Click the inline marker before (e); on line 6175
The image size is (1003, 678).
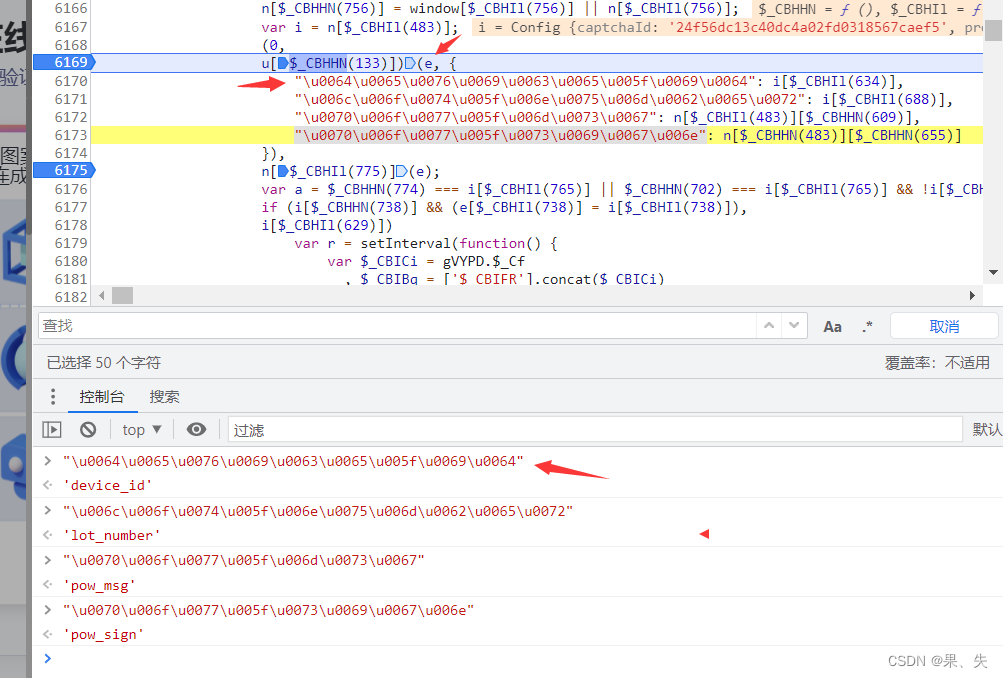point(401,171)
